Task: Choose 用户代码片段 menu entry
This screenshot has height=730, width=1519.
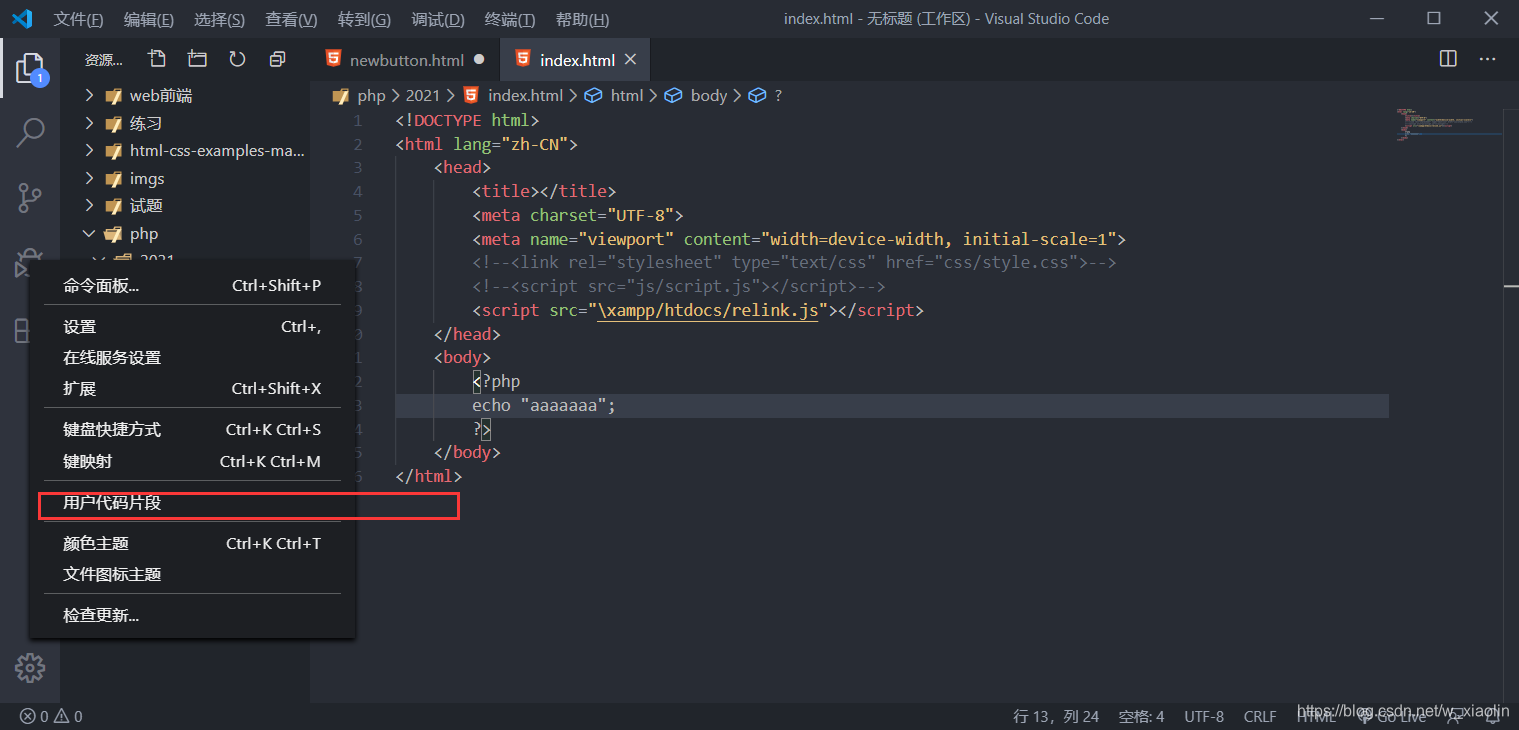Action: pos(192,503)
